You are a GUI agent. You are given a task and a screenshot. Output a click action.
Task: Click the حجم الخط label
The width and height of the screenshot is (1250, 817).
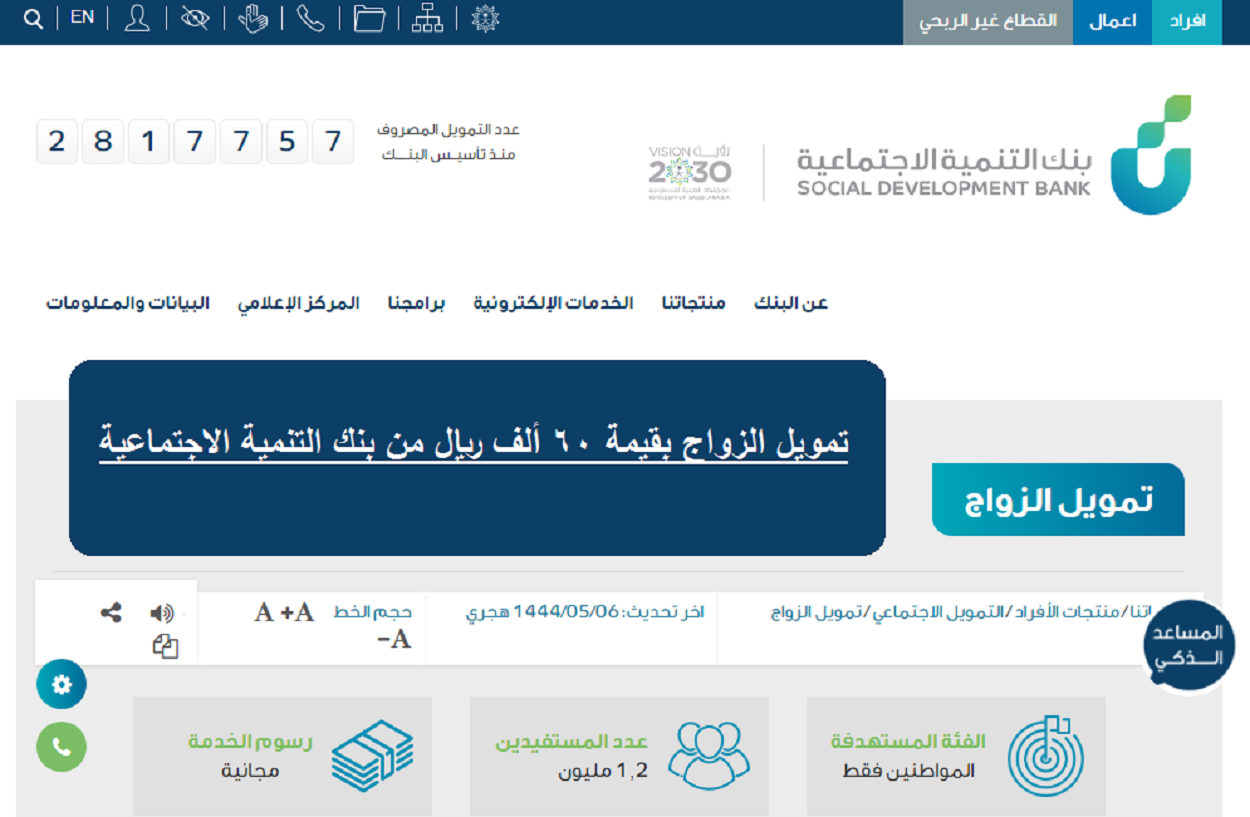[372, 612]
